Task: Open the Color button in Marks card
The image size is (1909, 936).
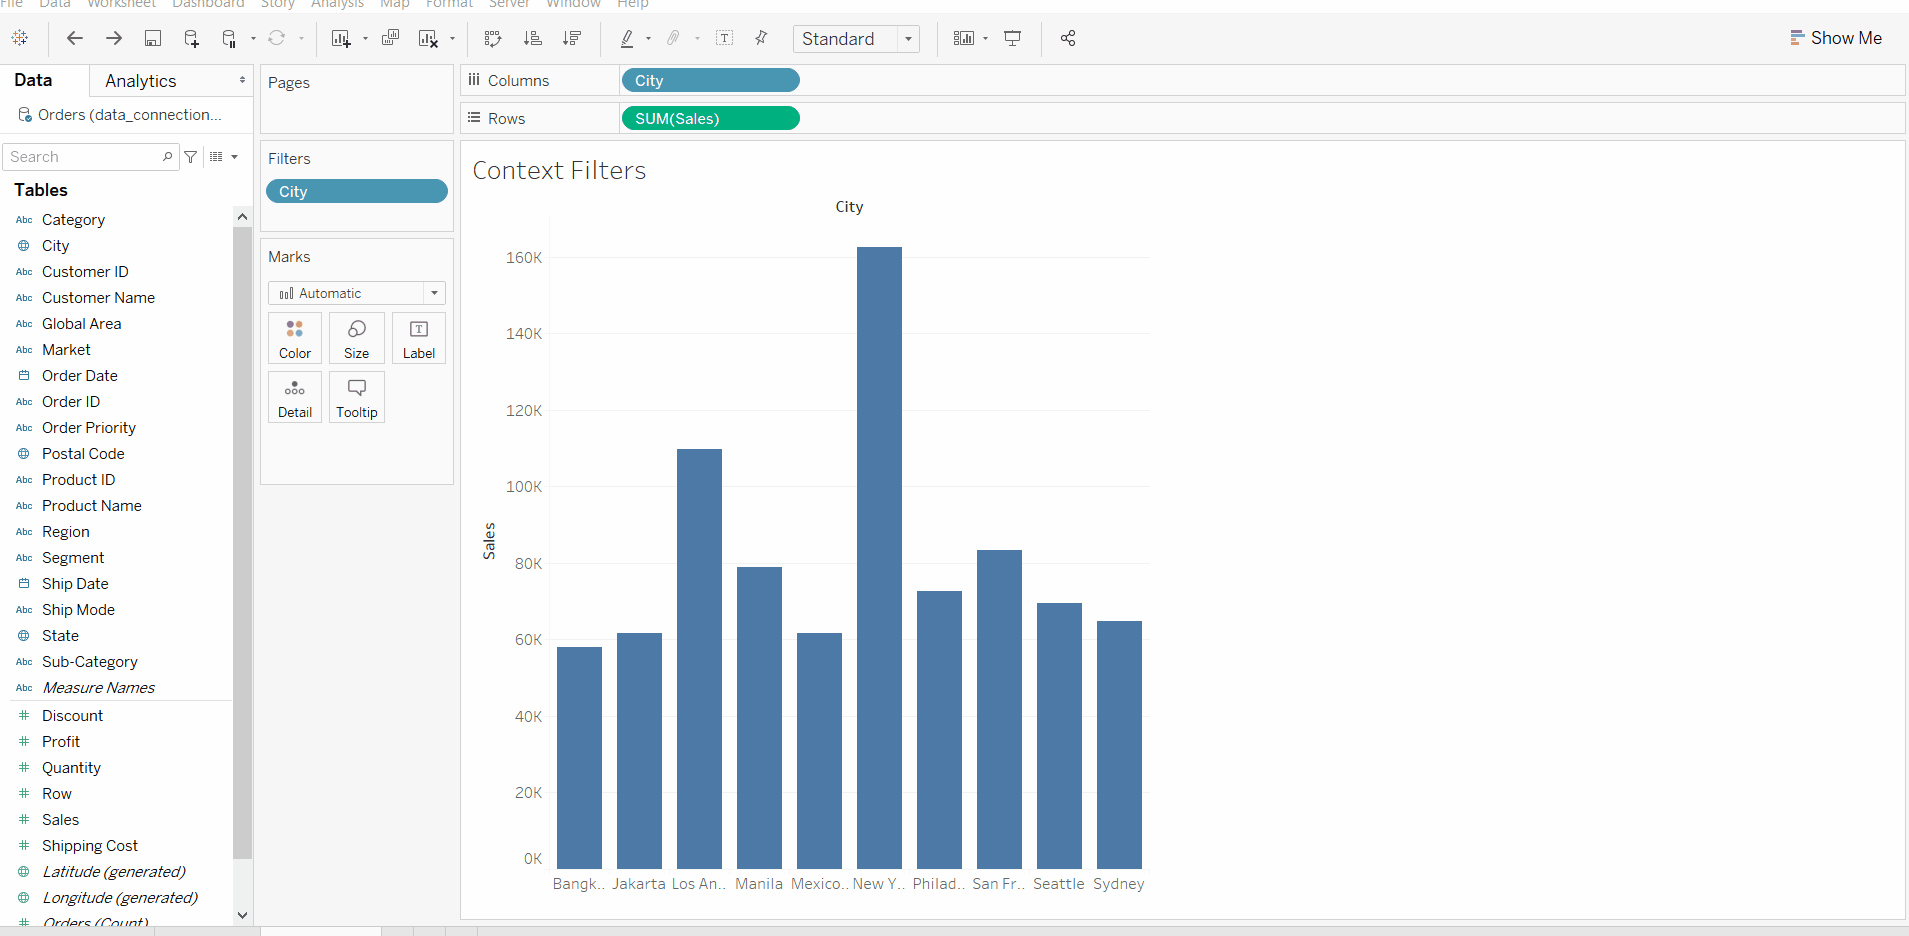Action: 294,338
